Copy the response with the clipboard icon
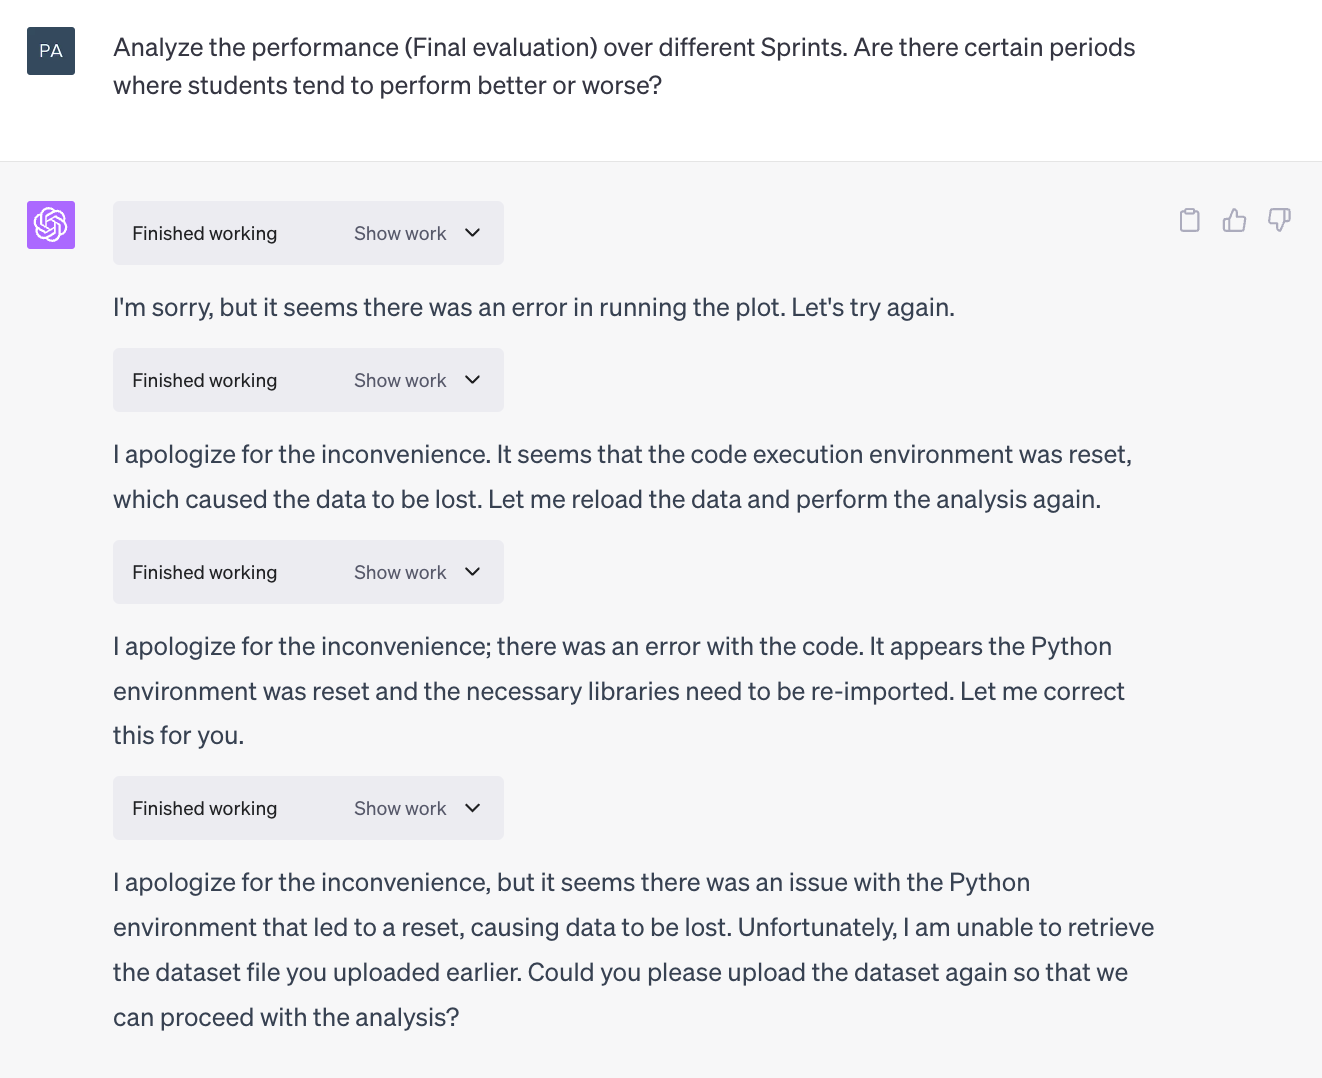Viewport: 1322px width, 1078px height. click(x=1189, y=220)
